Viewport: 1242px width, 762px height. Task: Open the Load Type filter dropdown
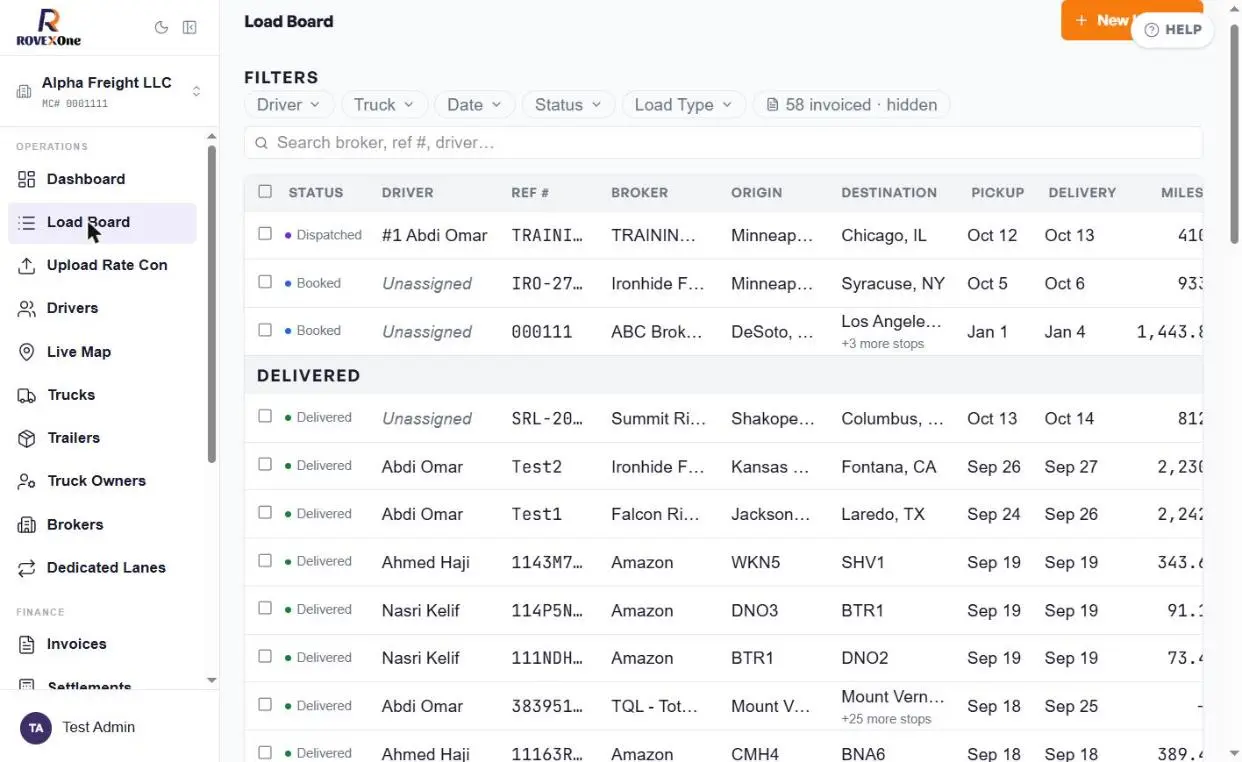pyautogui.click(x=684, y=105)
